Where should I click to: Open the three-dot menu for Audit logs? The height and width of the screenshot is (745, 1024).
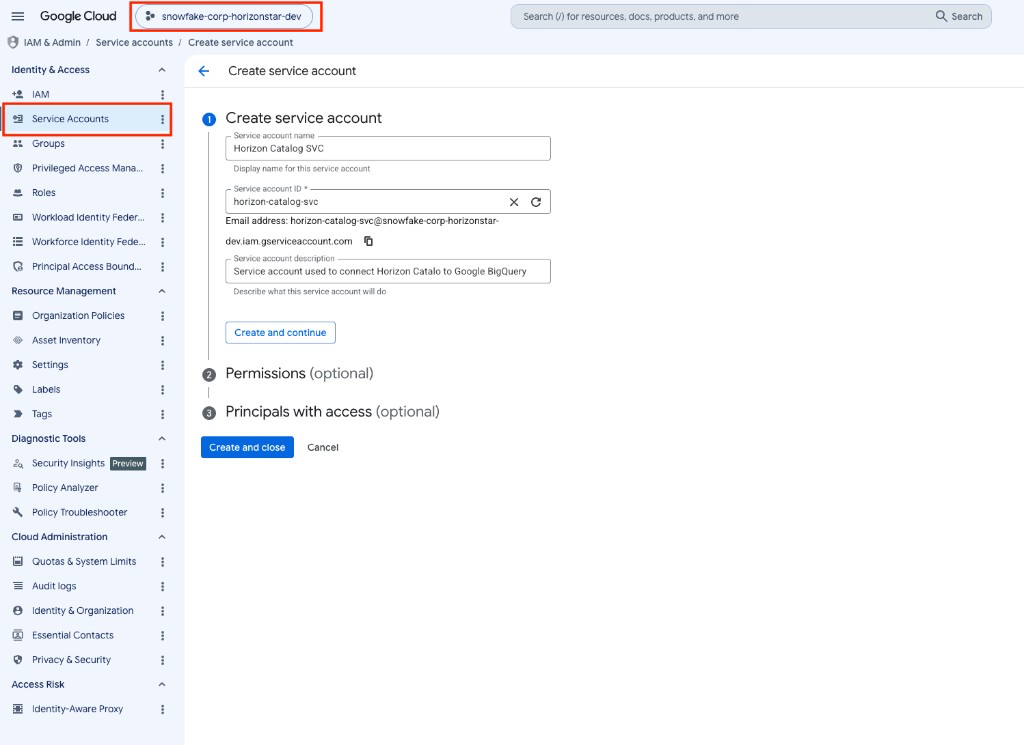(163, 586)
